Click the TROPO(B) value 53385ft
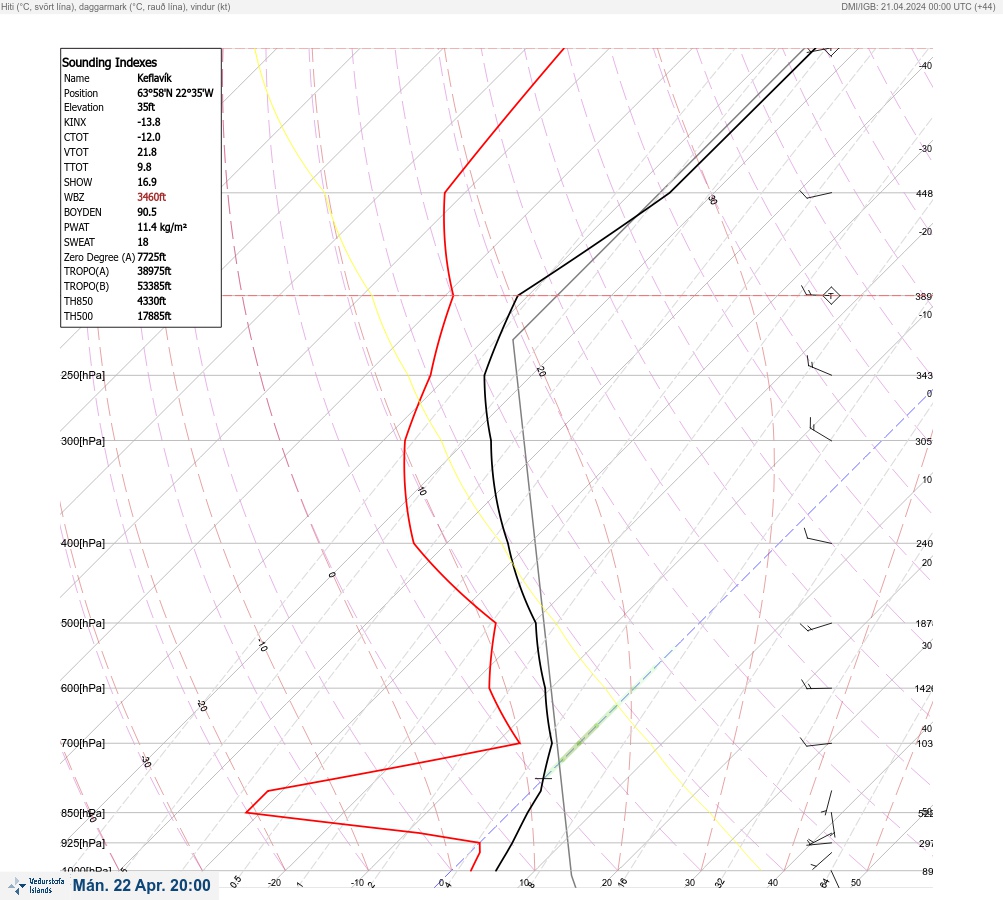This screenshot has height=900, width=1003. 154,286
